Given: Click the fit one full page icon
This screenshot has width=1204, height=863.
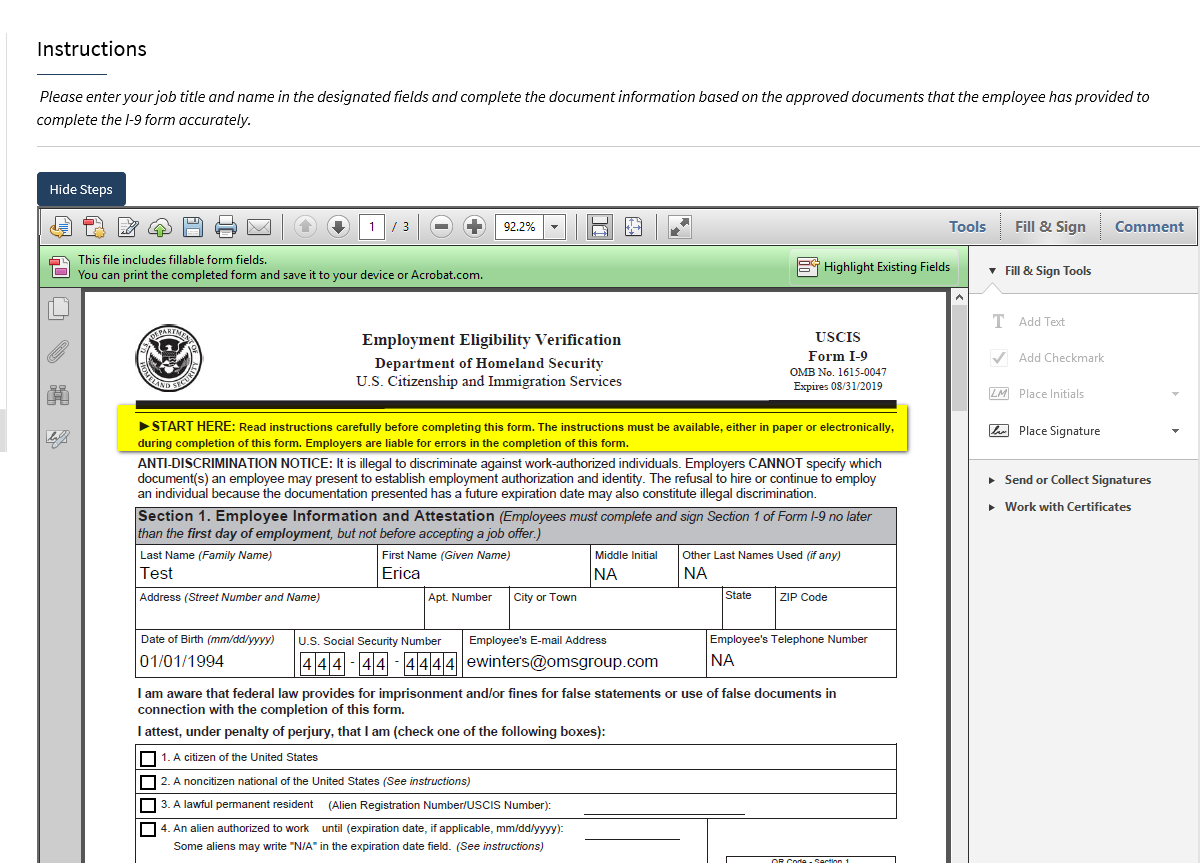Looking at the screenshot, I should coord(633,227).
